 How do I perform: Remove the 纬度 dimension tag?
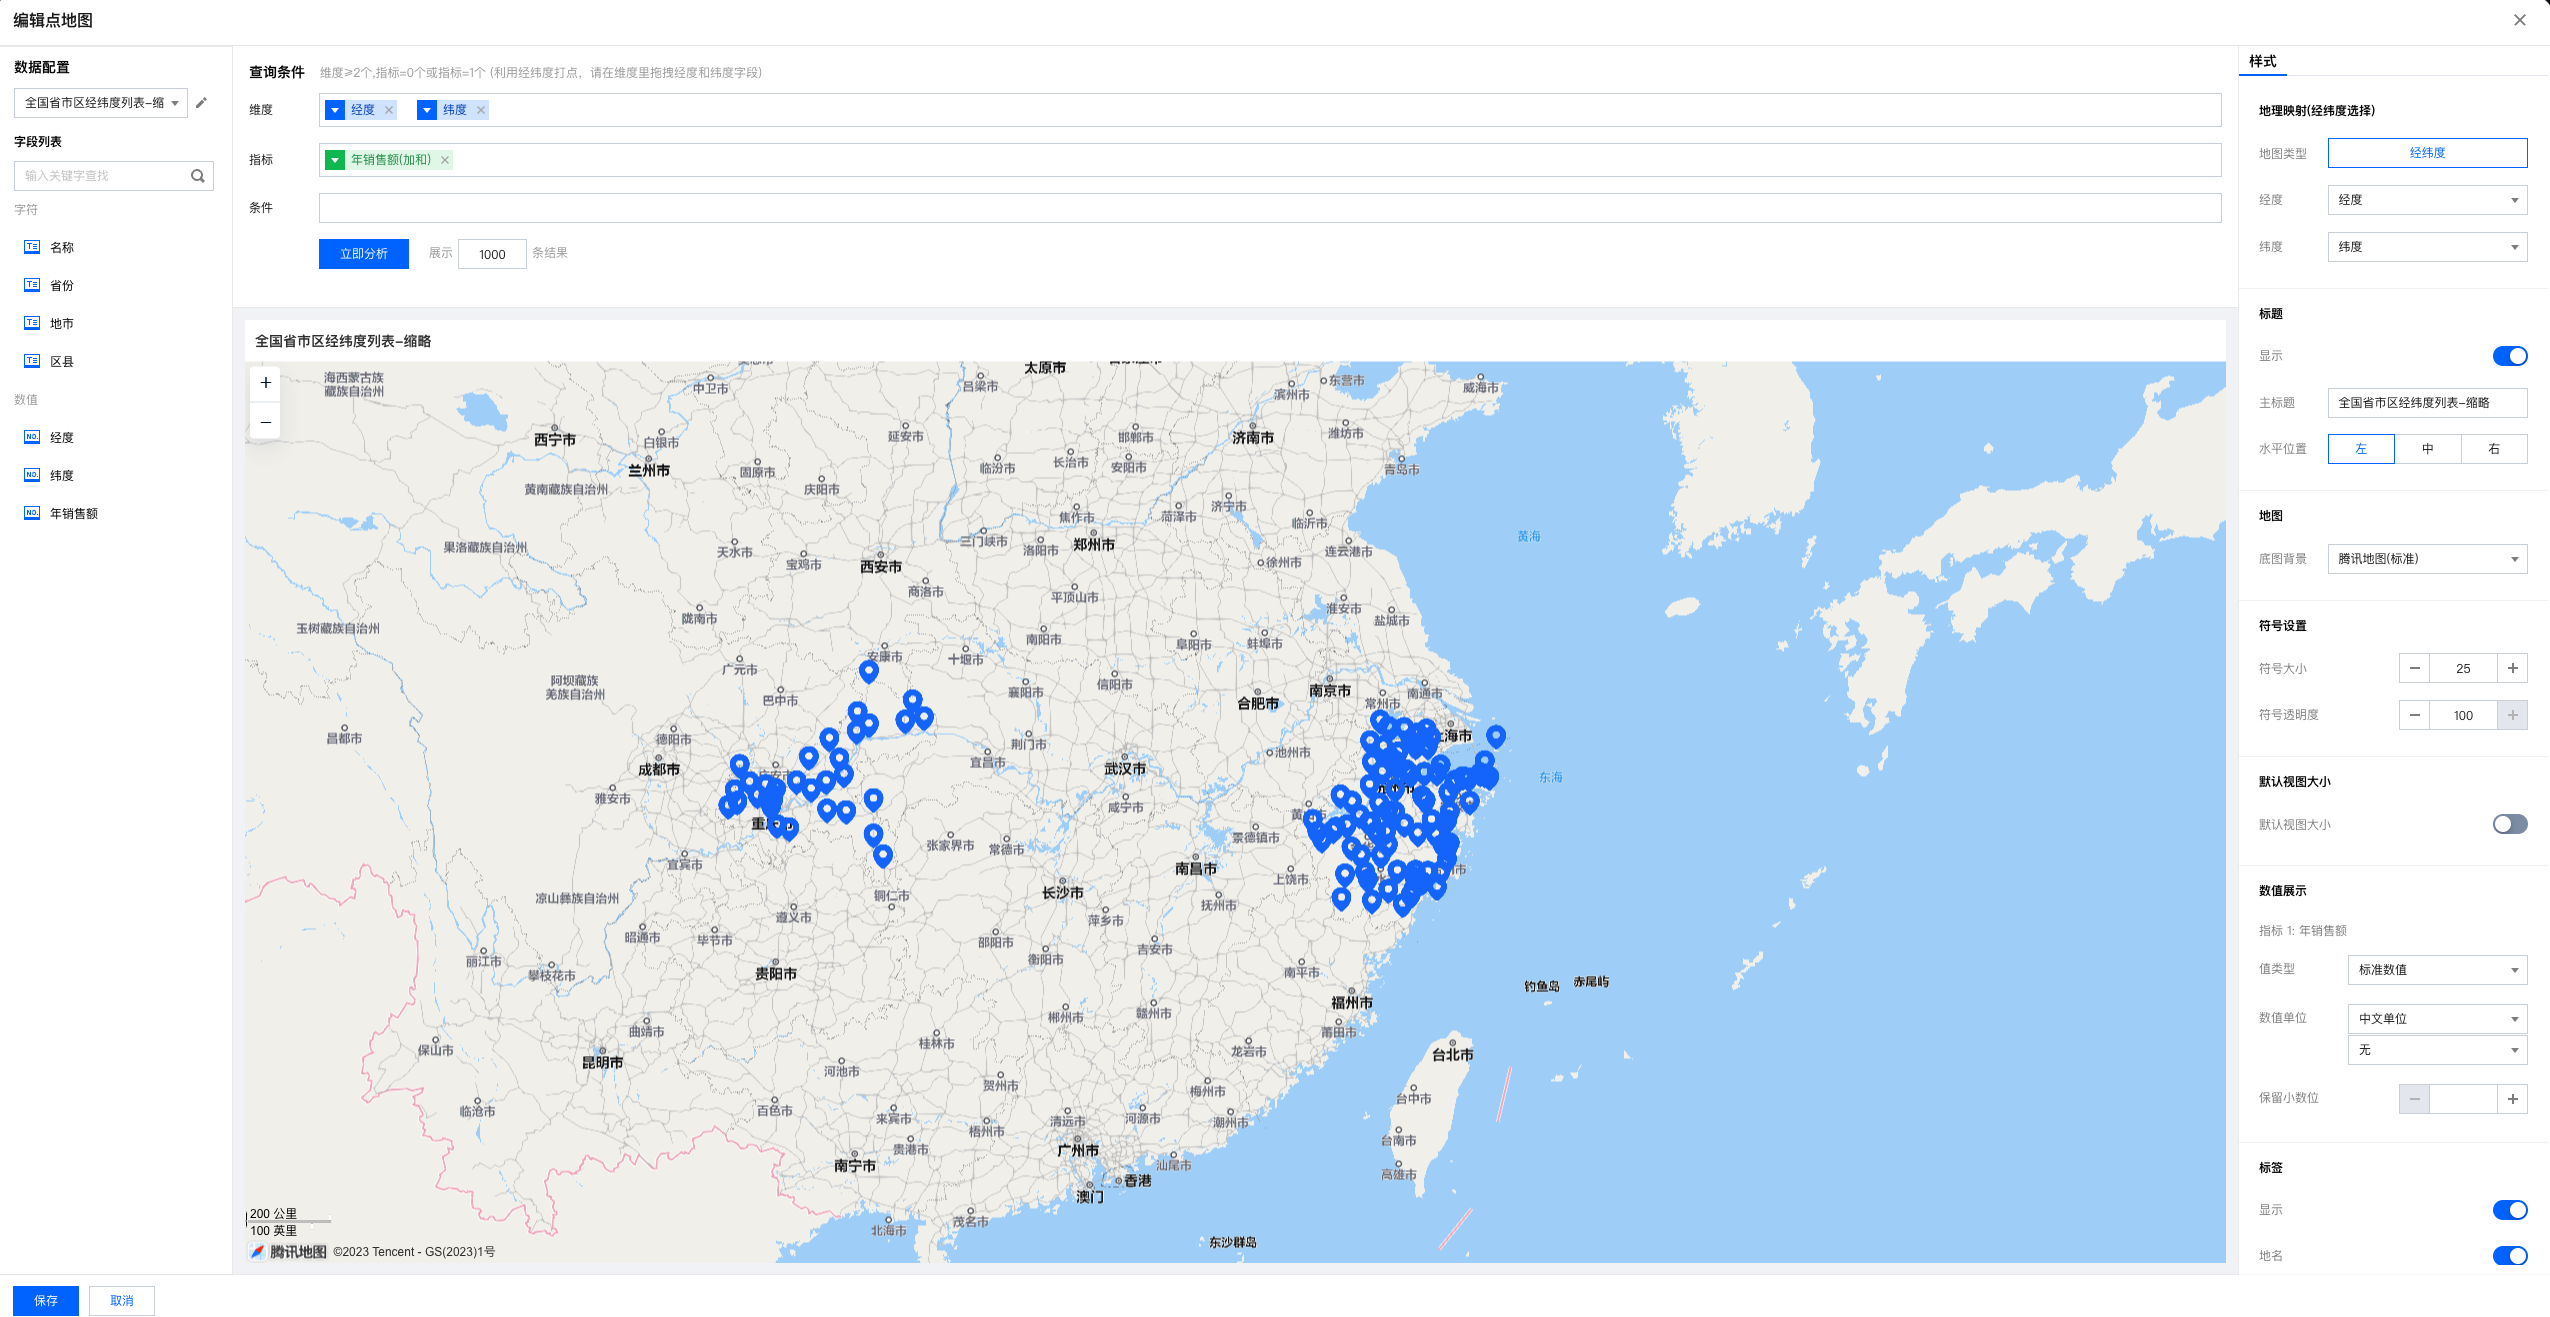[481, 110]
